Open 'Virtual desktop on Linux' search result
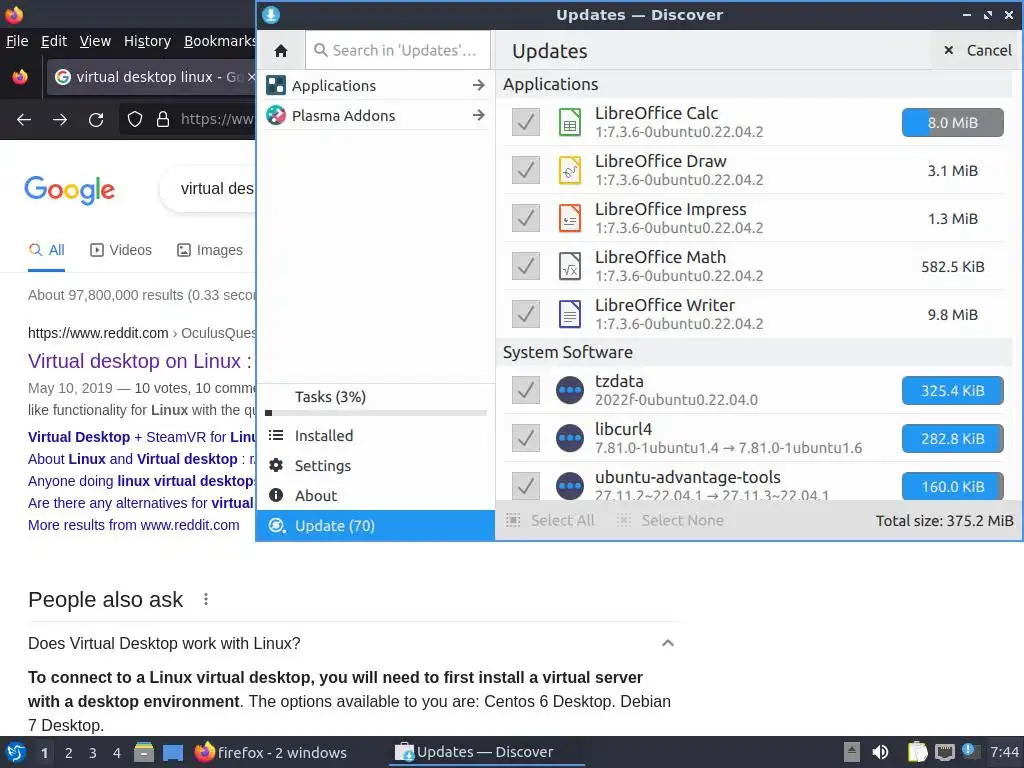Viewport: 1024px width, 768px height. click(x=140, y=361)
